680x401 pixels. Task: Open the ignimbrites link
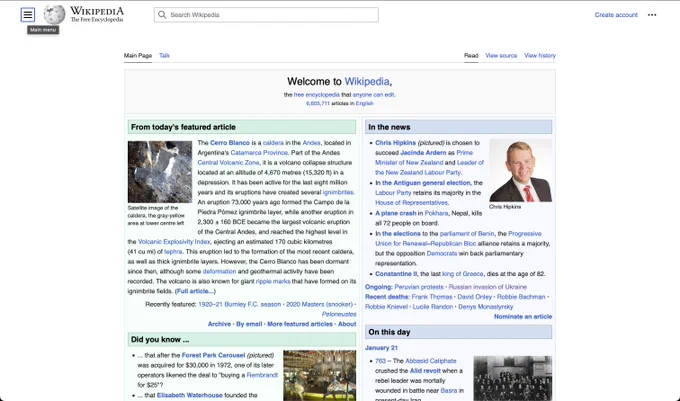(x=338, y=192)
